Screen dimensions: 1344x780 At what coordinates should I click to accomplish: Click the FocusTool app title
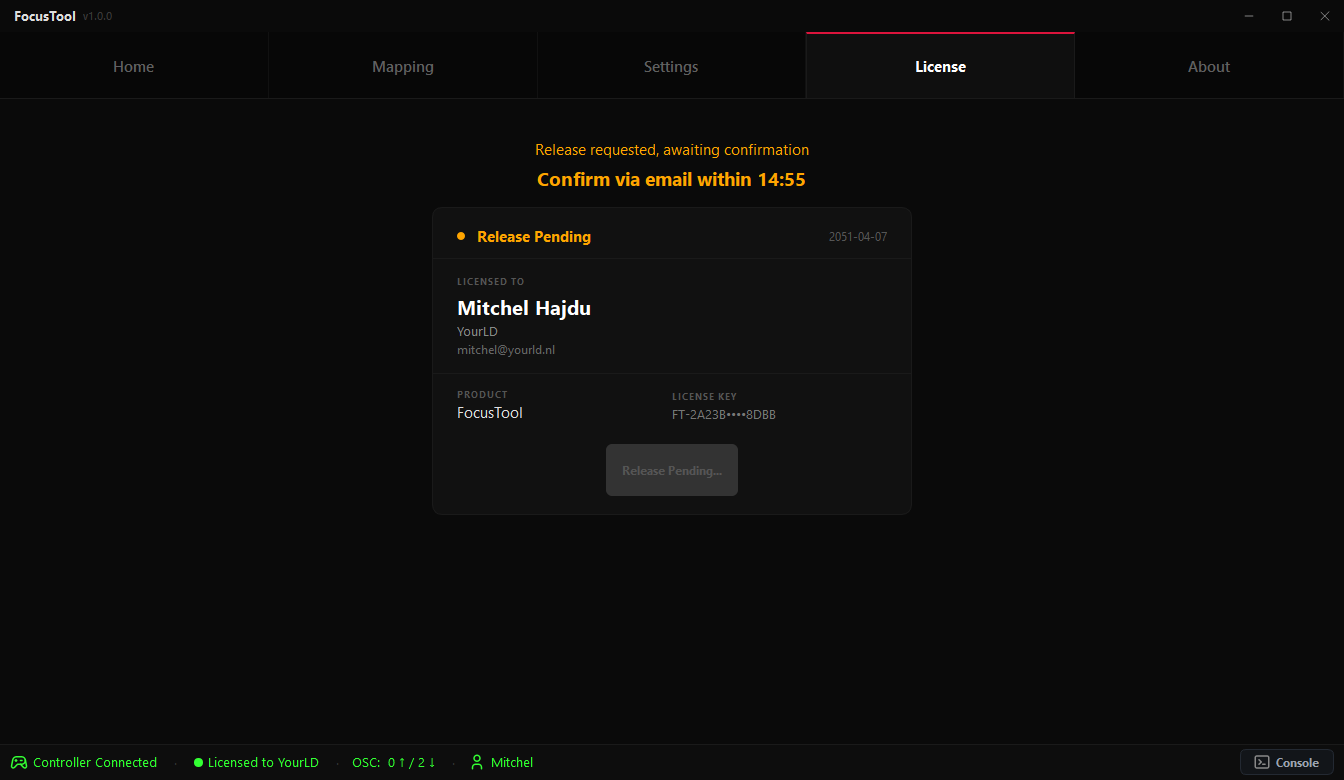tap(45, 16)
